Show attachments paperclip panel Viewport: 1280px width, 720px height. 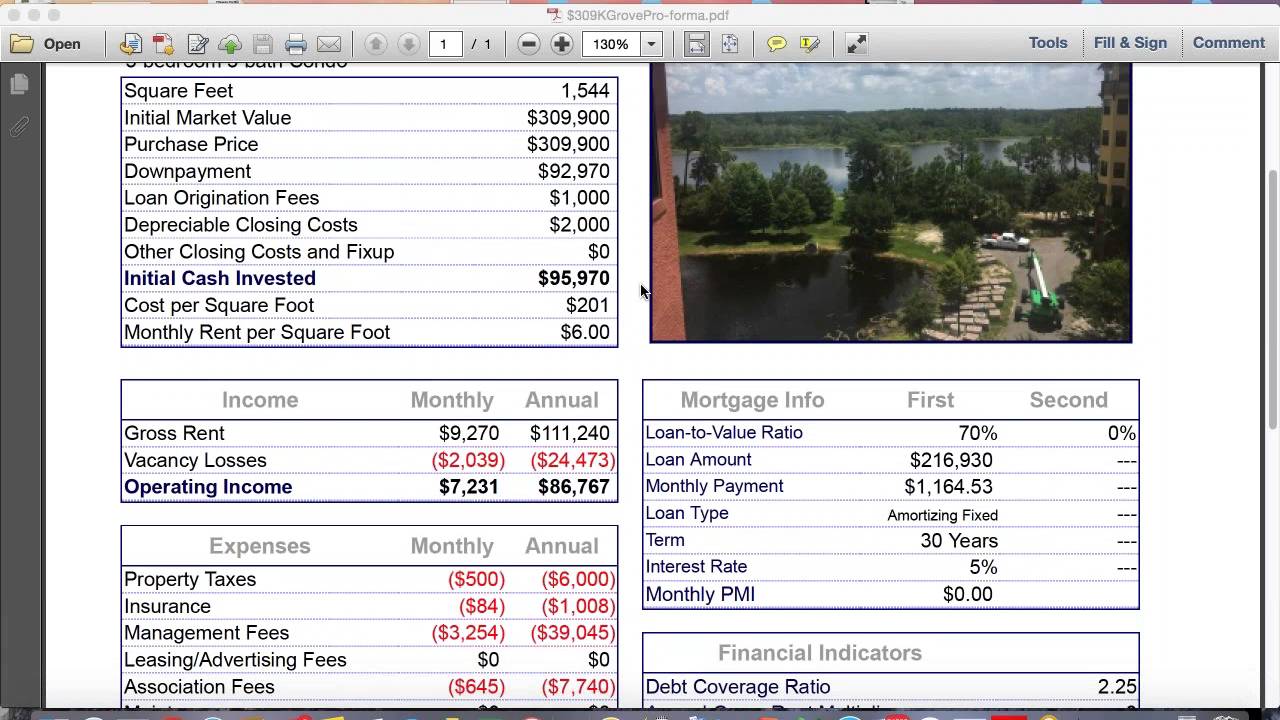19,127
